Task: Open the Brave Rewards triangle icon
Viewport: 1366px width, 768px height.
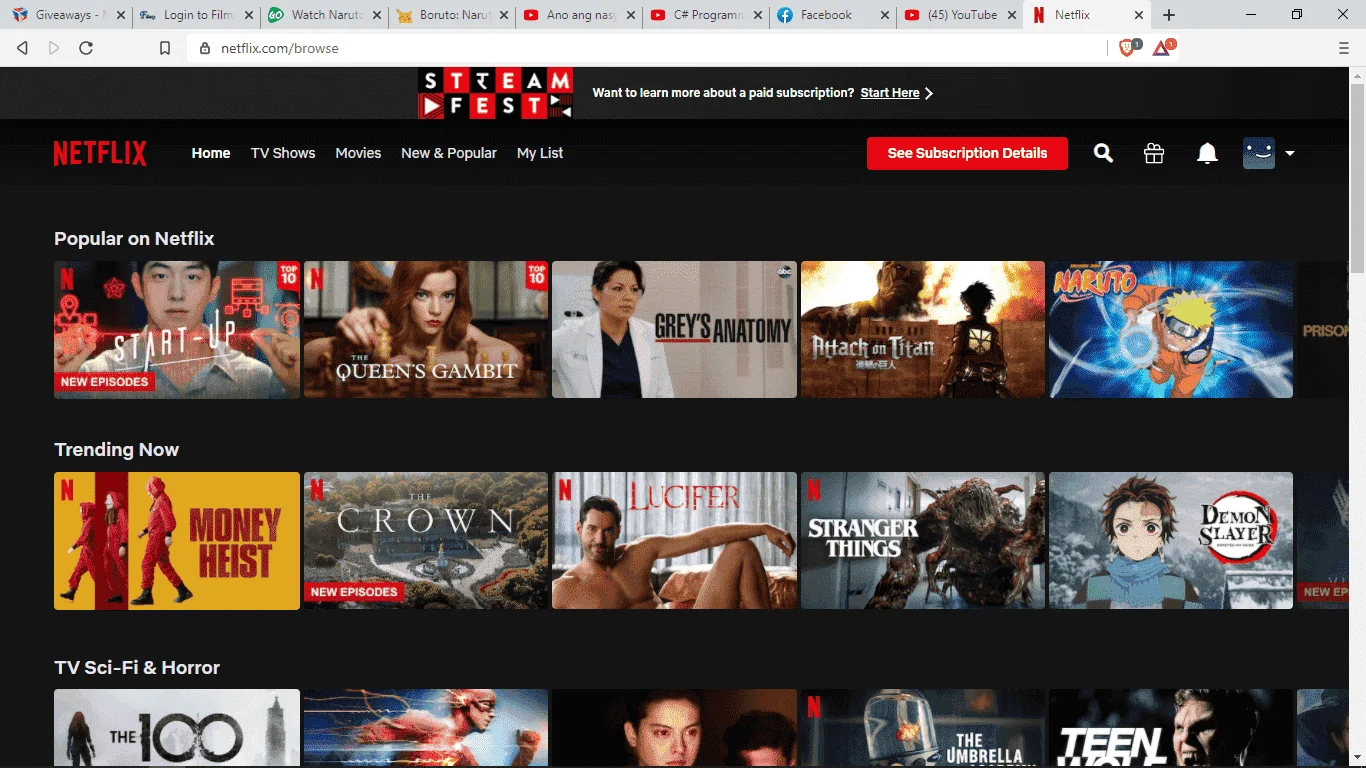Action: (x=1163, y=47)
